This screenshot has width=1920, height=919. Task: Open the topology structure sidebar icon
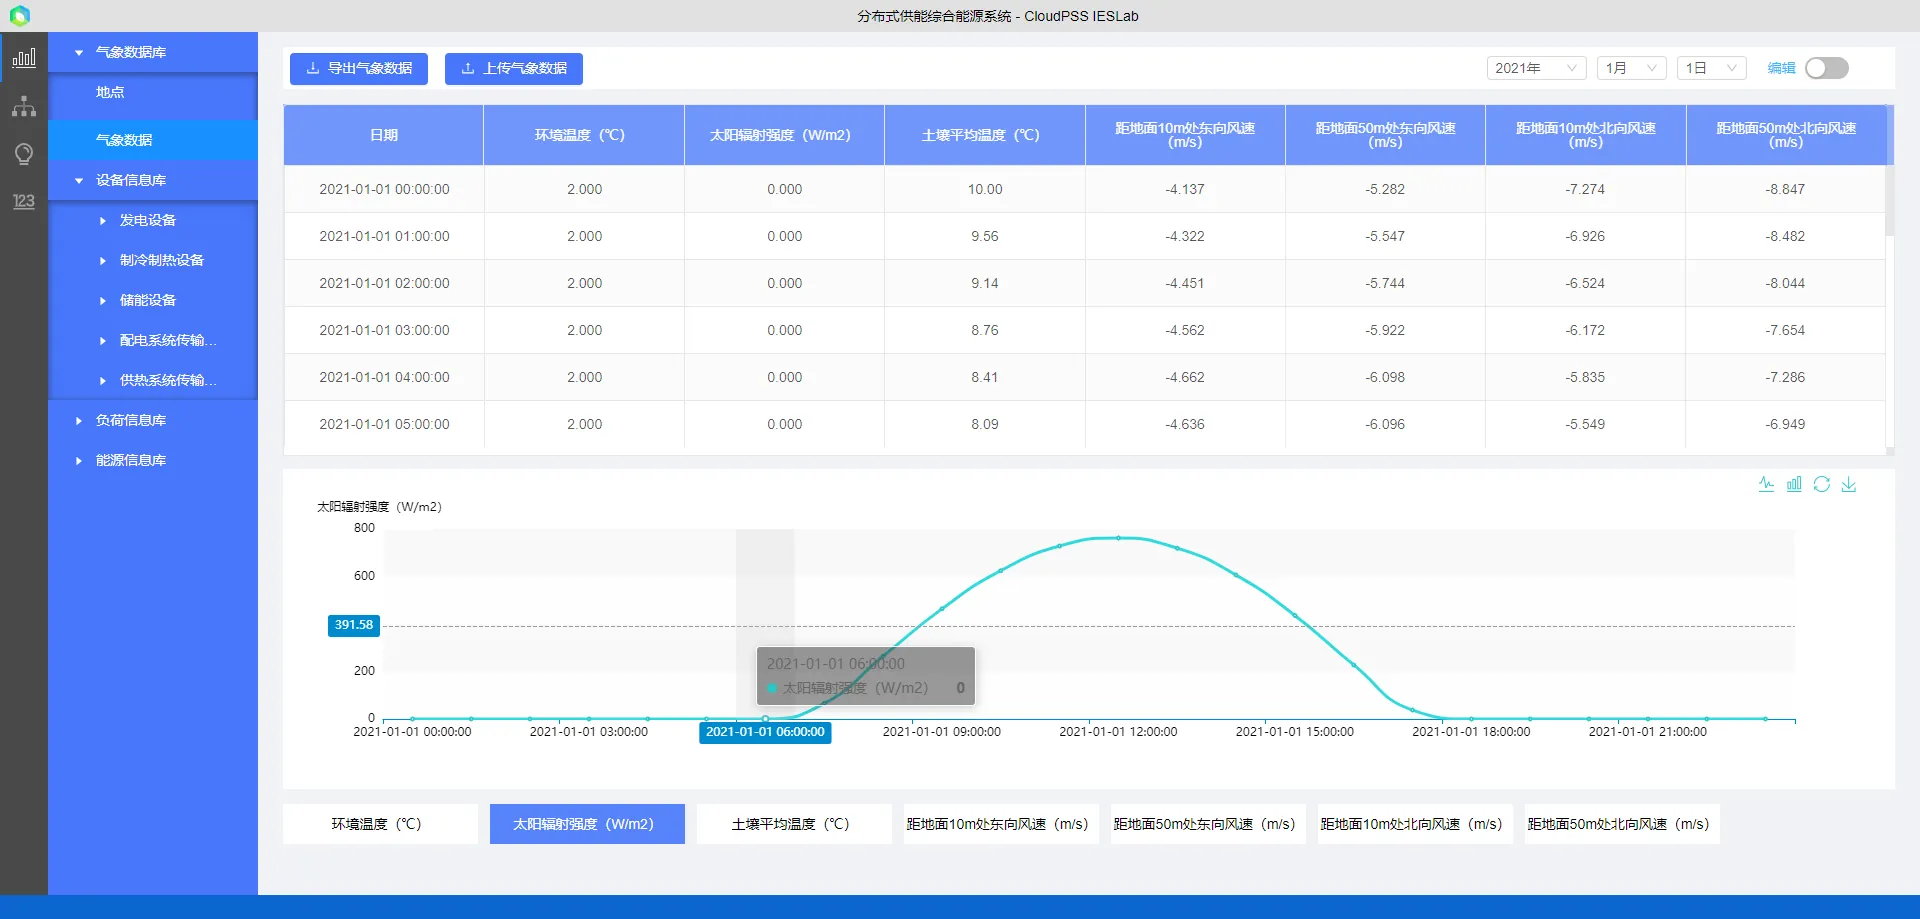(x=24, y=106)
